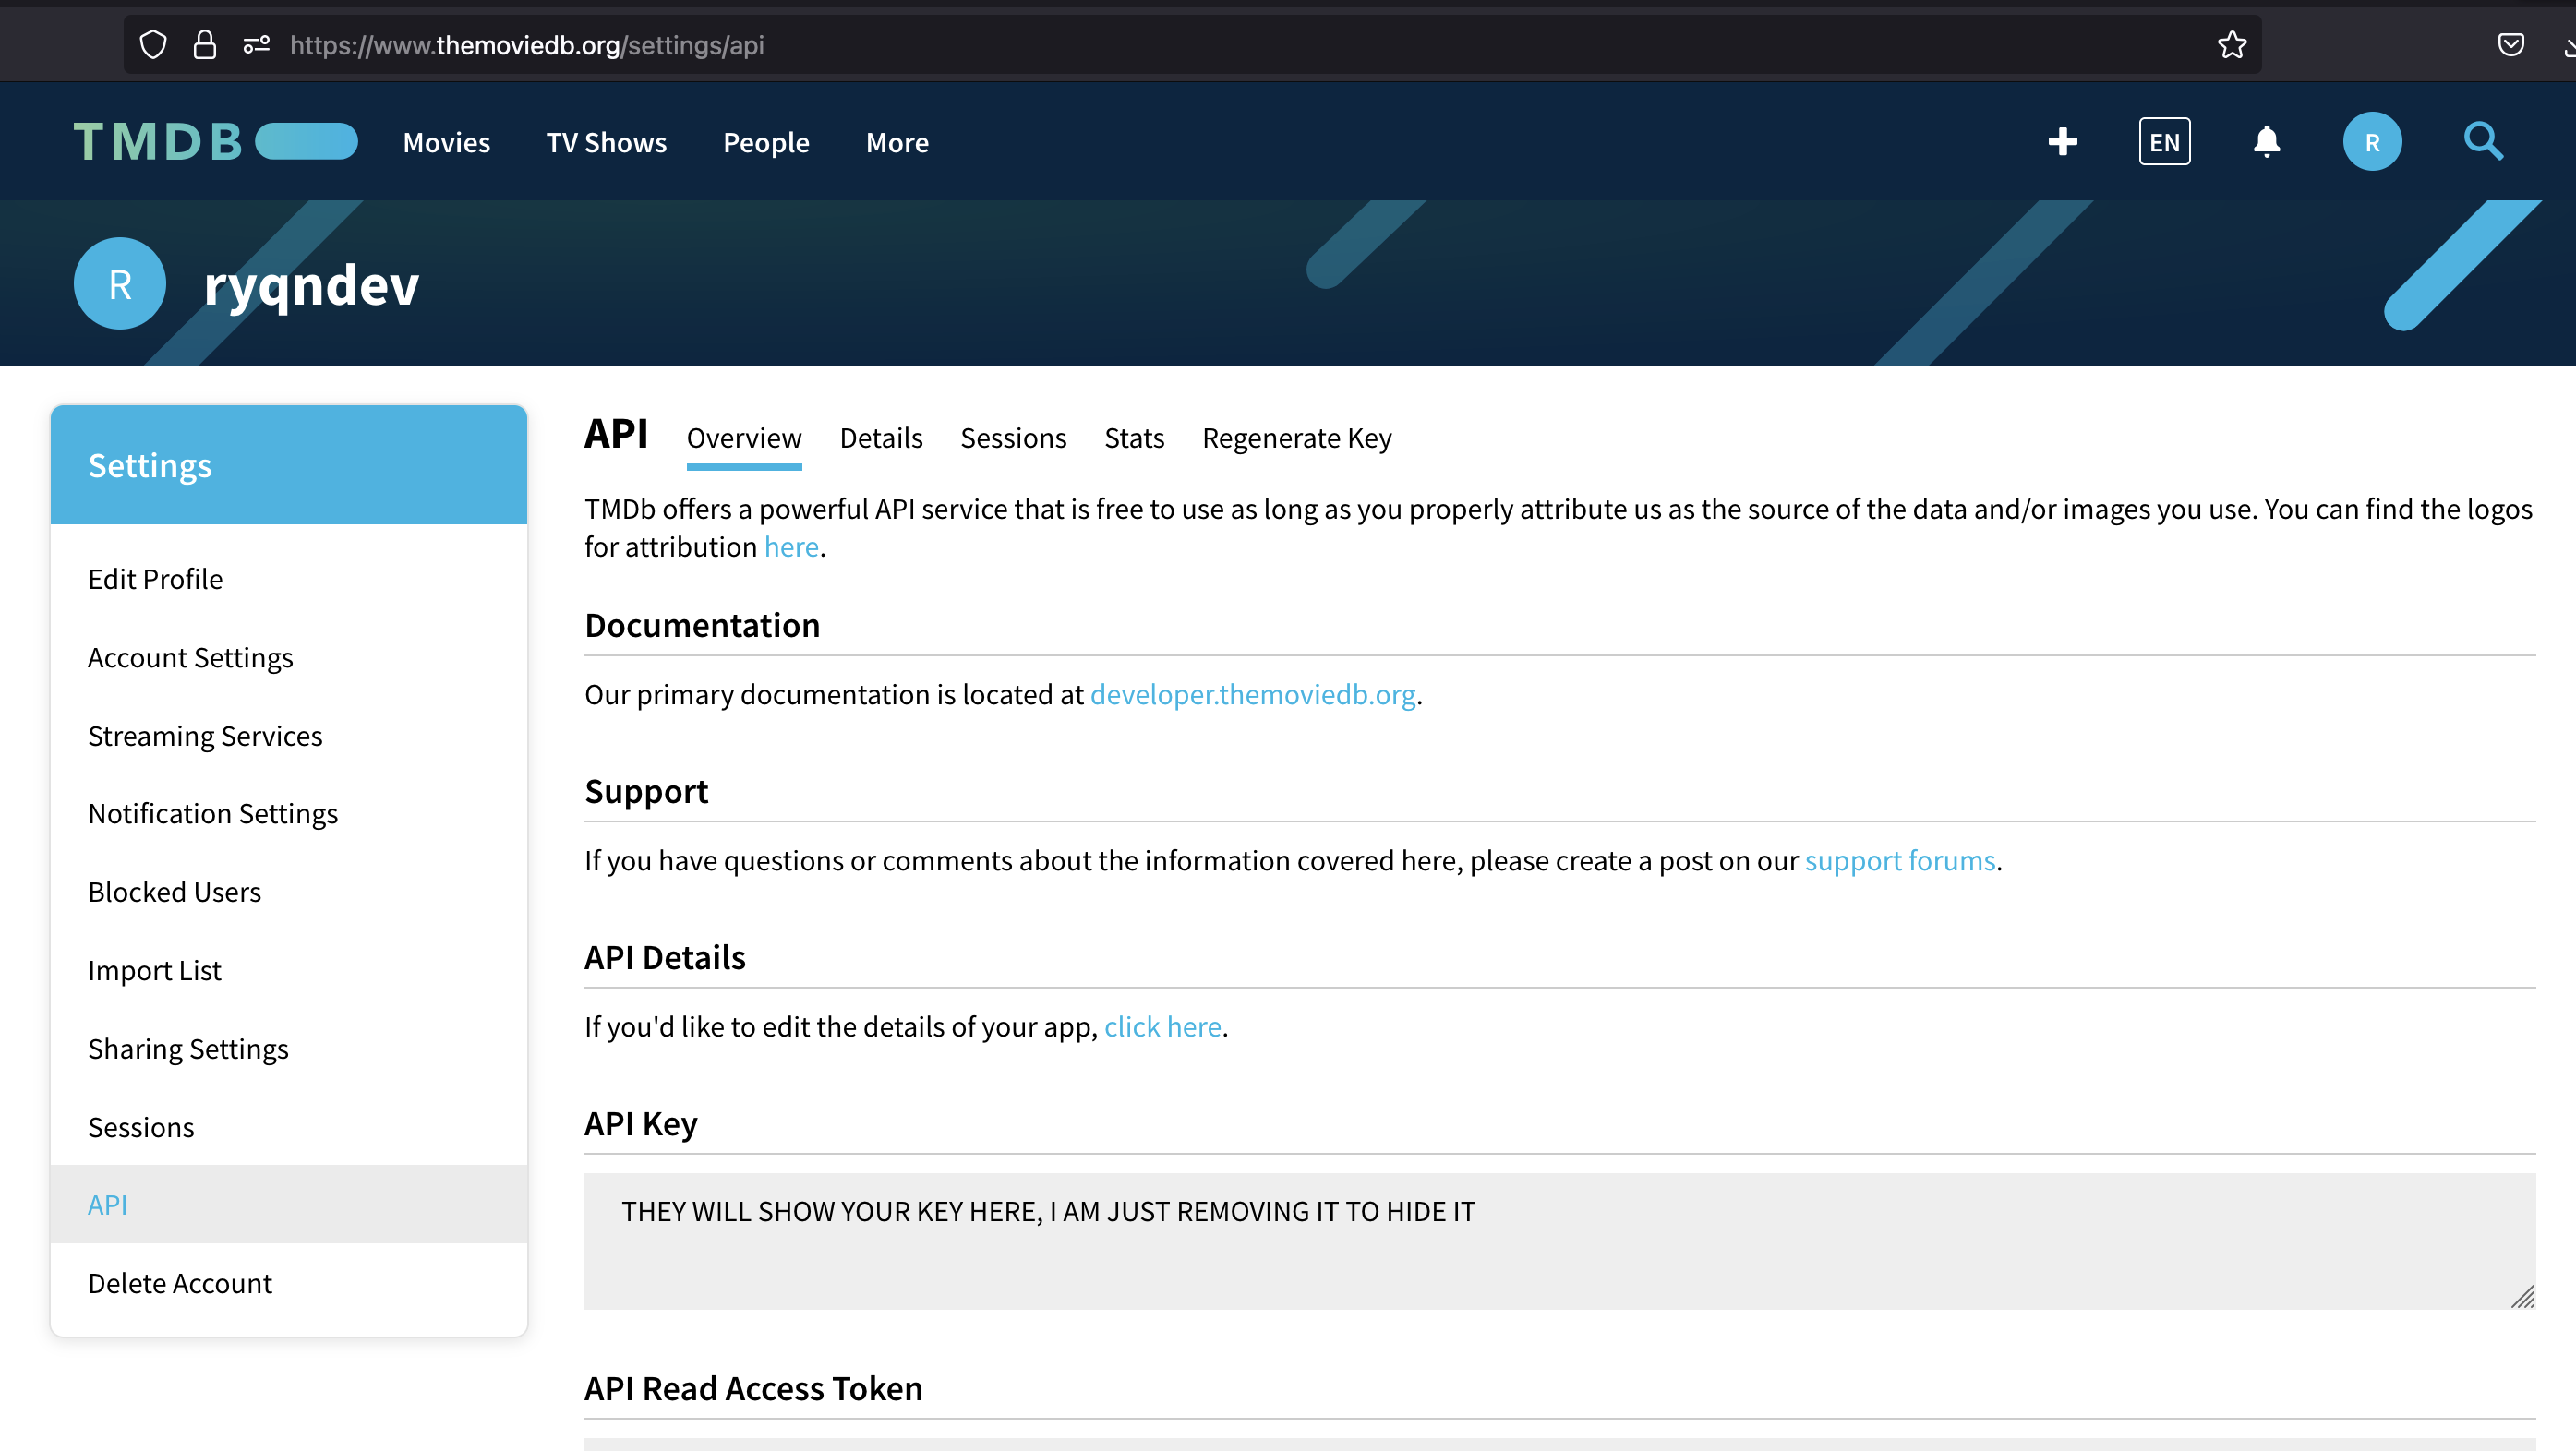Click the 'API Read Access Token' heading

tap(753, 1388)
